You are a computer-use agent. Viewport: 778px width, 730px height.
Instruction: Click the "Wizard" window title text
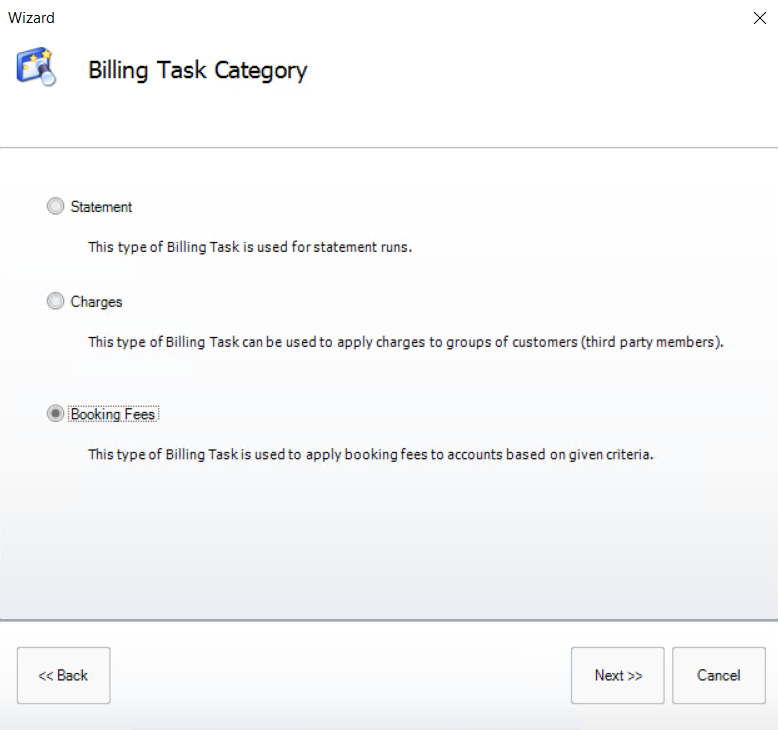(31, 18)
